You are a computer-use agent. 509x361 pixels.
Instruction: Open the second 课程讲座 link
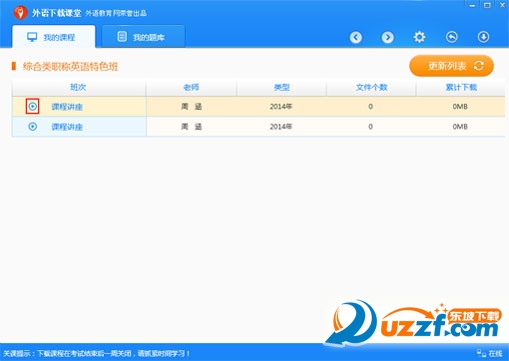pos(67,127)
